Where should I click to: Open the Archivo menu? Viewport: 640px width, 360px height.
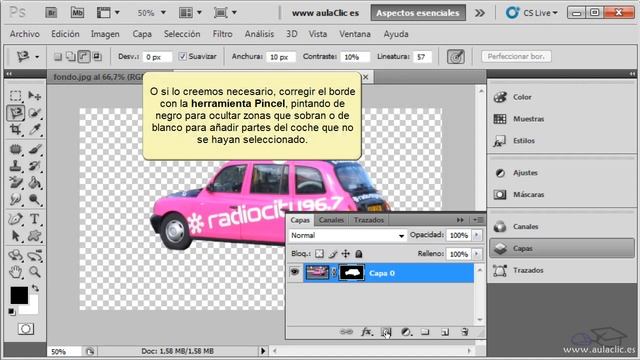click(x=24, y=34)
